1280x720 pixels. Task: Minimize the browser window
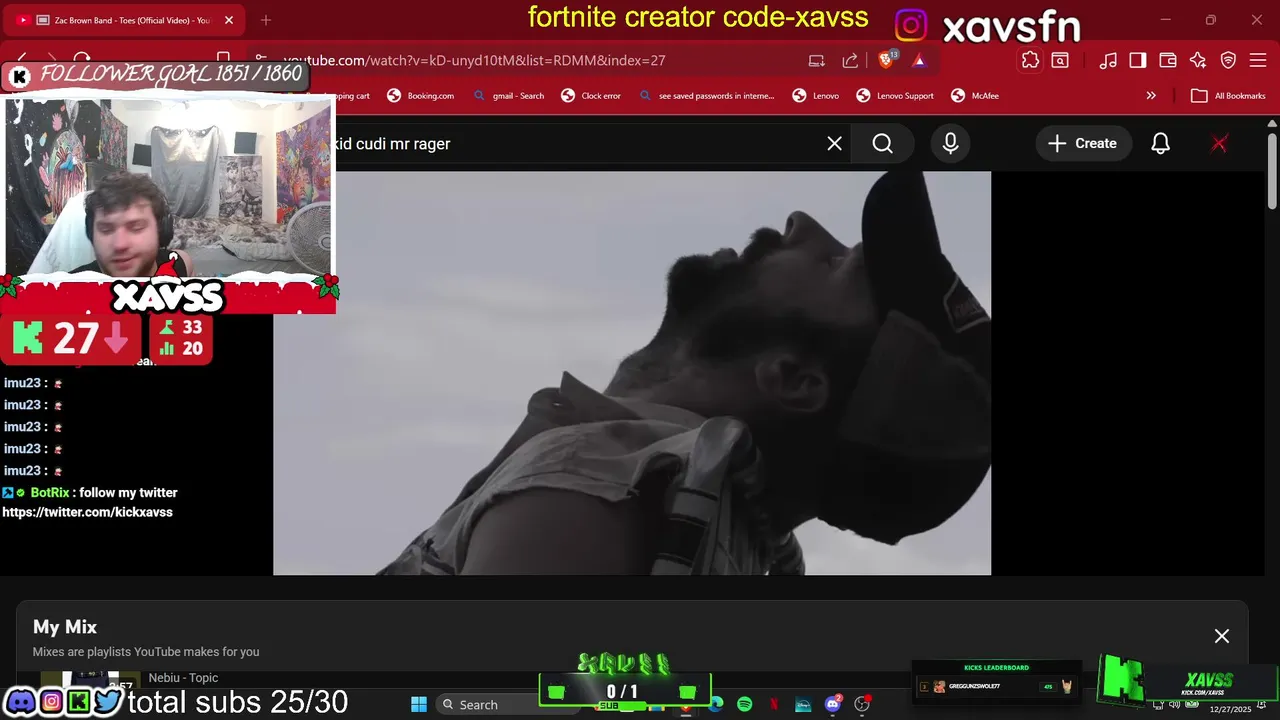[1165, 20]
